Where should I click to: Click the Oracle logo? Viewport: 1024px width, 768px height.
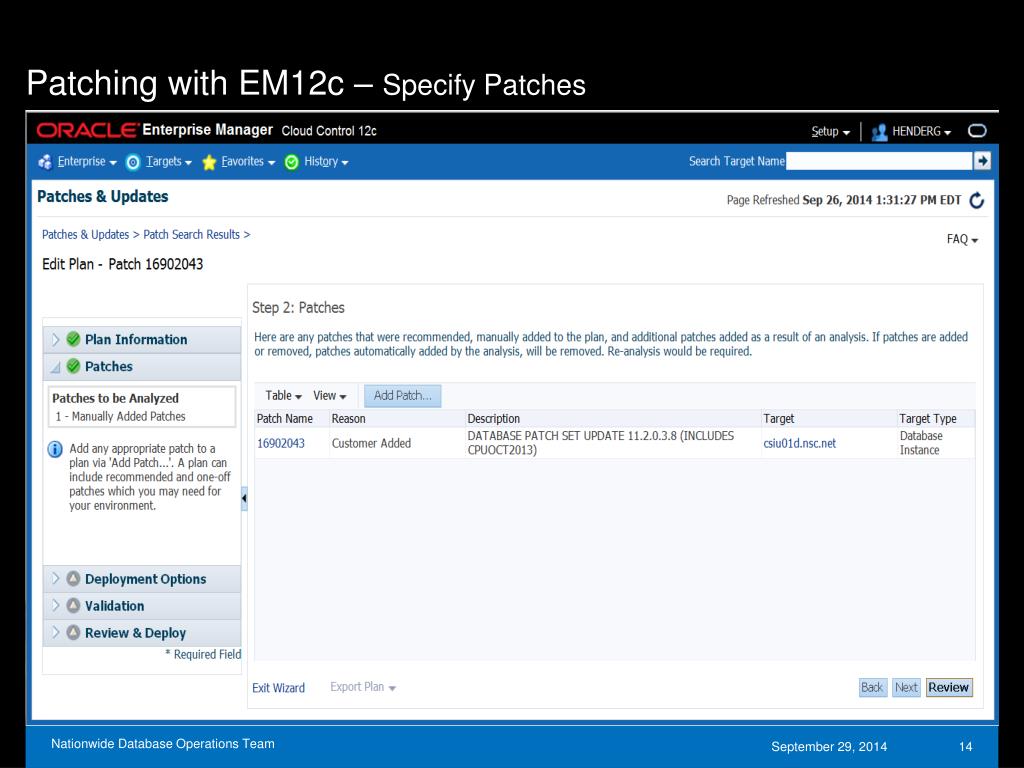coord(88,130)
